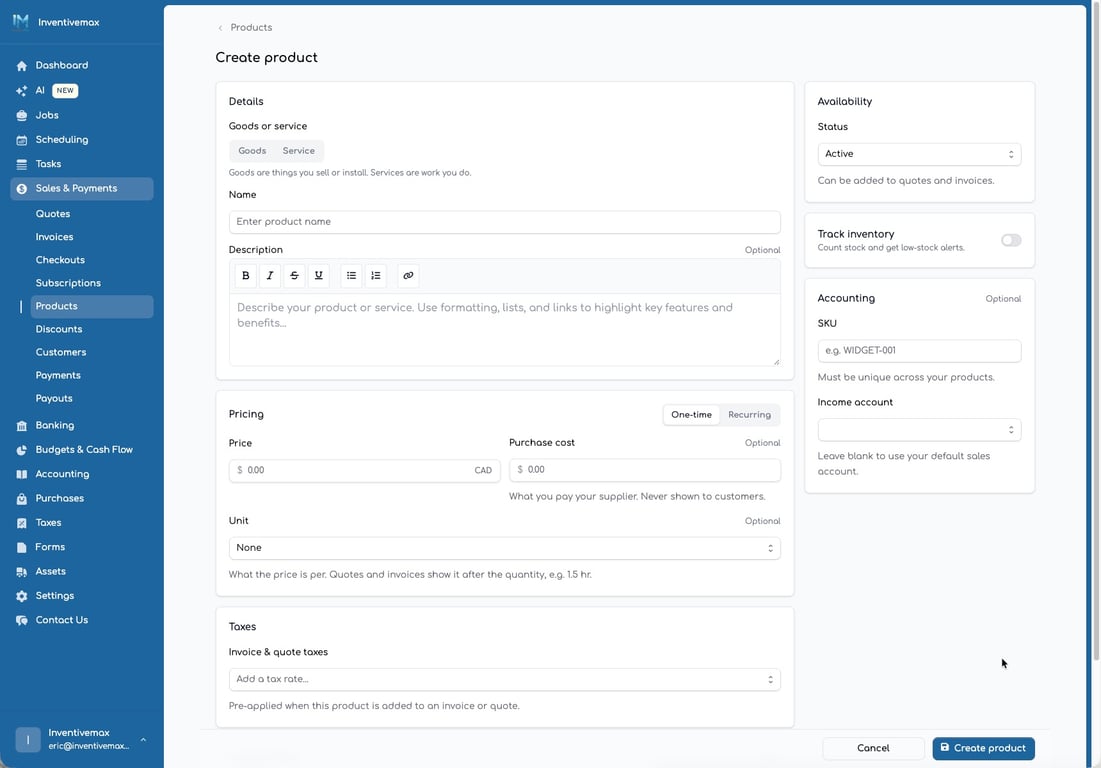Click the page vertical scrollbar

[1096, 330]
